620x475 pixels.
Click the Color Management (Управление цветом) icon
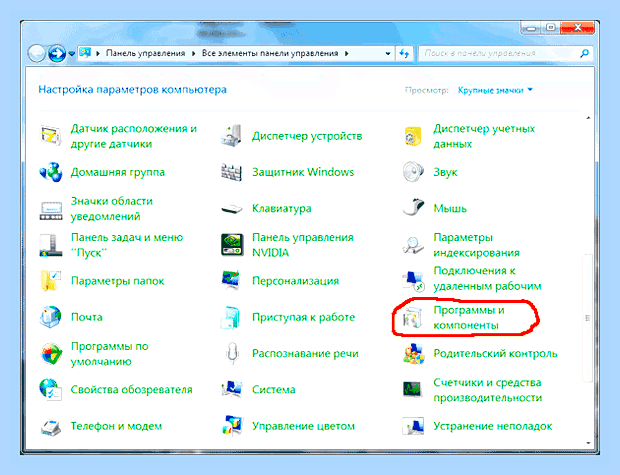[232, 425]
